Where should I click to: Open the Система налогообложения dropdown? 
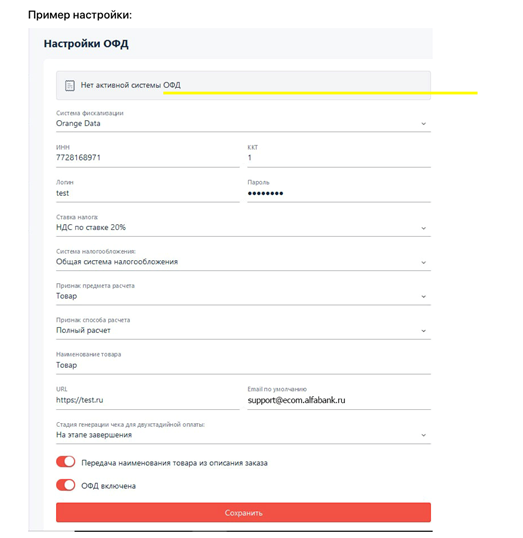click(x=243, y=259)
